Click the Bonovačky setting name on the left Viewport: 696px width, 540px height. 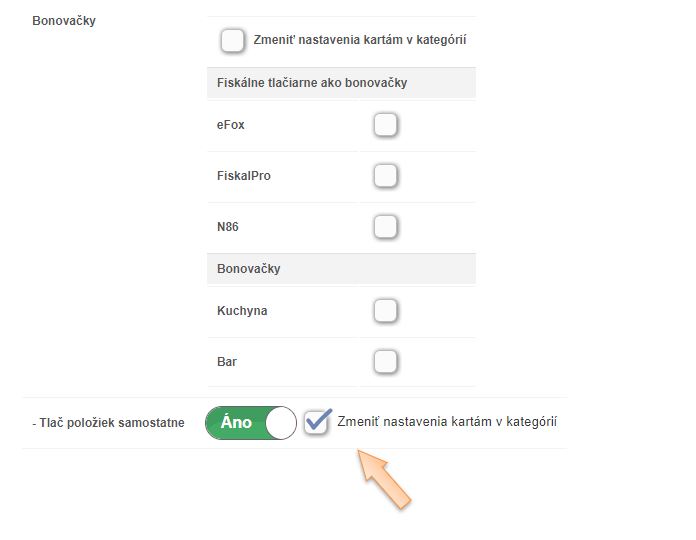(64, 21)
